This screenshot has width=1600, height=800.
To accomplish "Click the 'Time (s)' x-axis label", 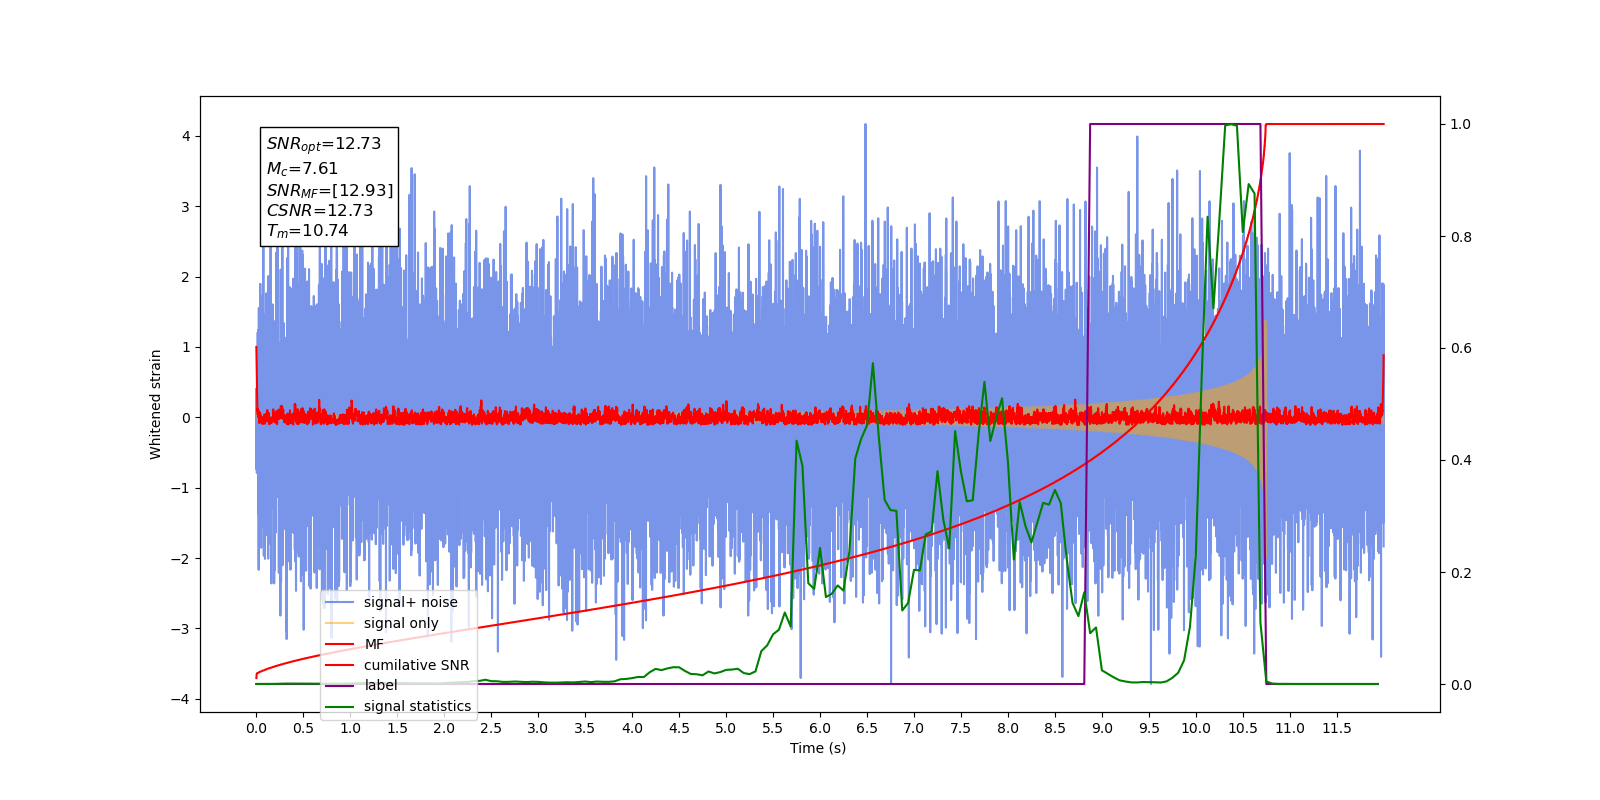I will point(818,748).
